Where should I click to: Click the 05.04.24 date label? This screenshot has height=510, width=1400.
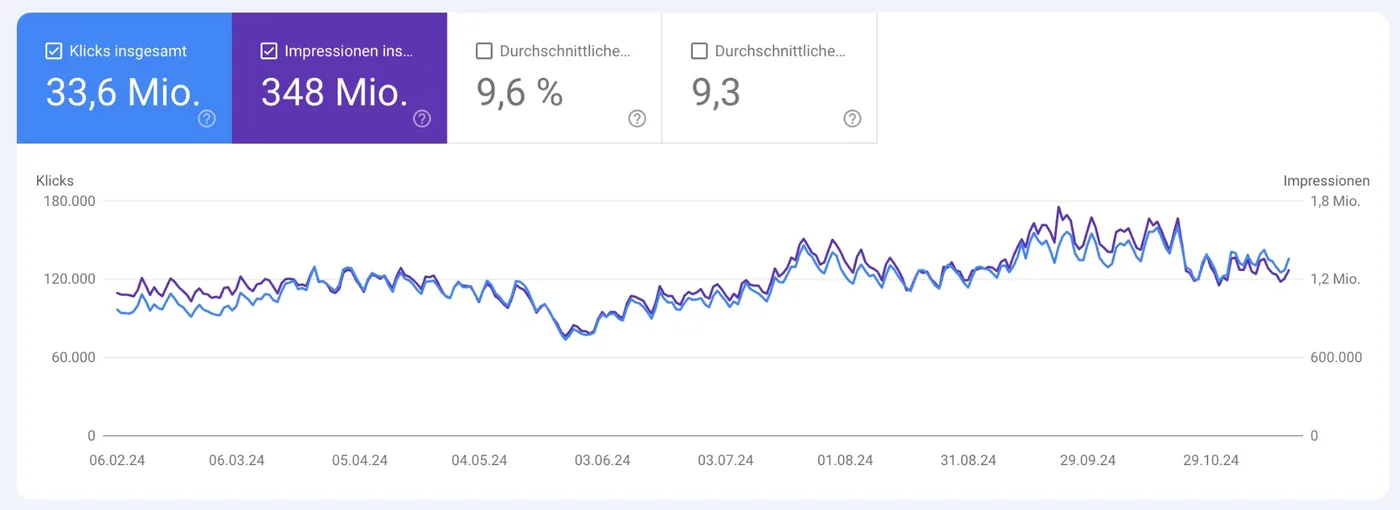point(359,461)
